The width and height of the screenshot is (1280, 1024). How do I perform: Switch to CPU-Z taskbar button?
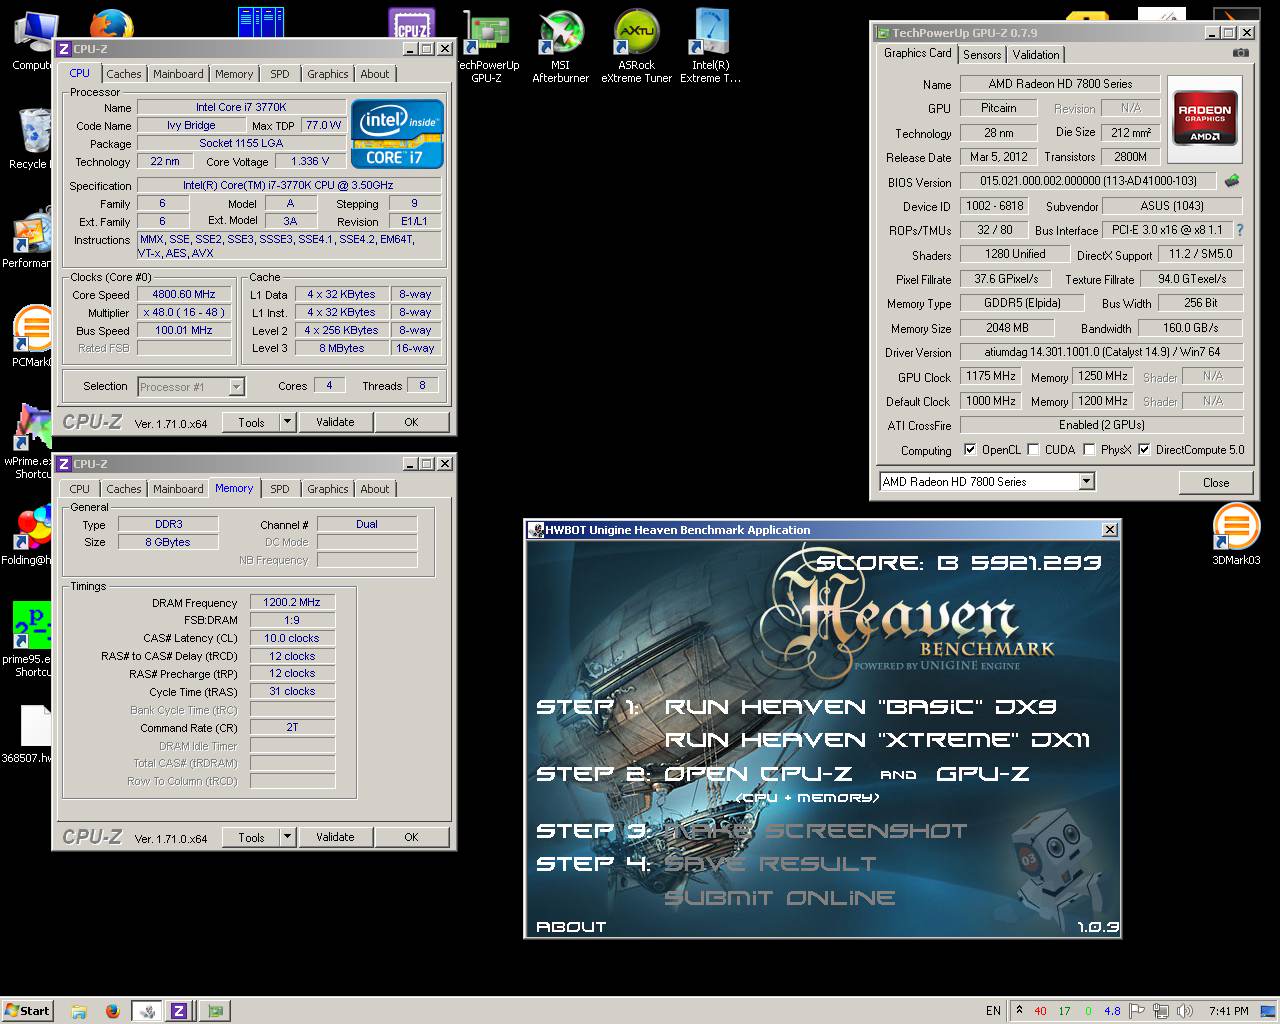pyautogui.click(x=179, y=1011)
